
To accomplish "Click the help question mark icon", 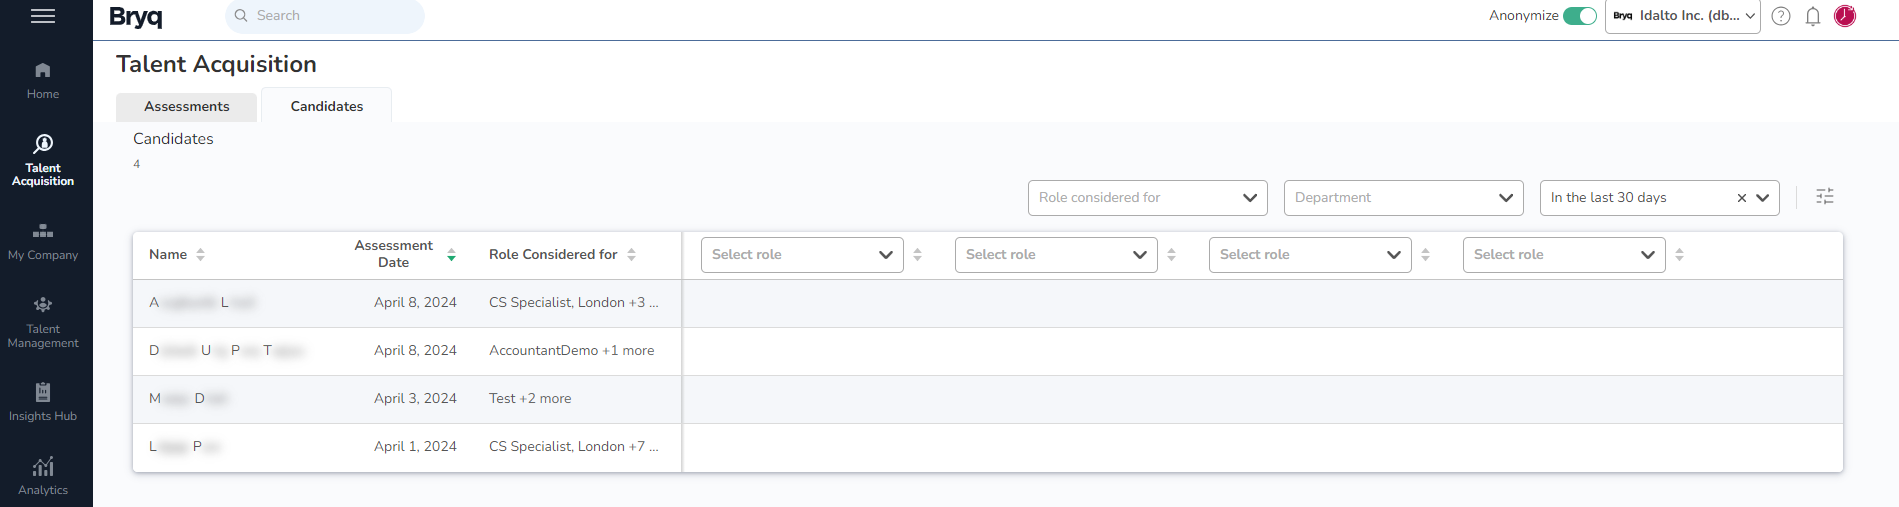I will coord(1781,16).
